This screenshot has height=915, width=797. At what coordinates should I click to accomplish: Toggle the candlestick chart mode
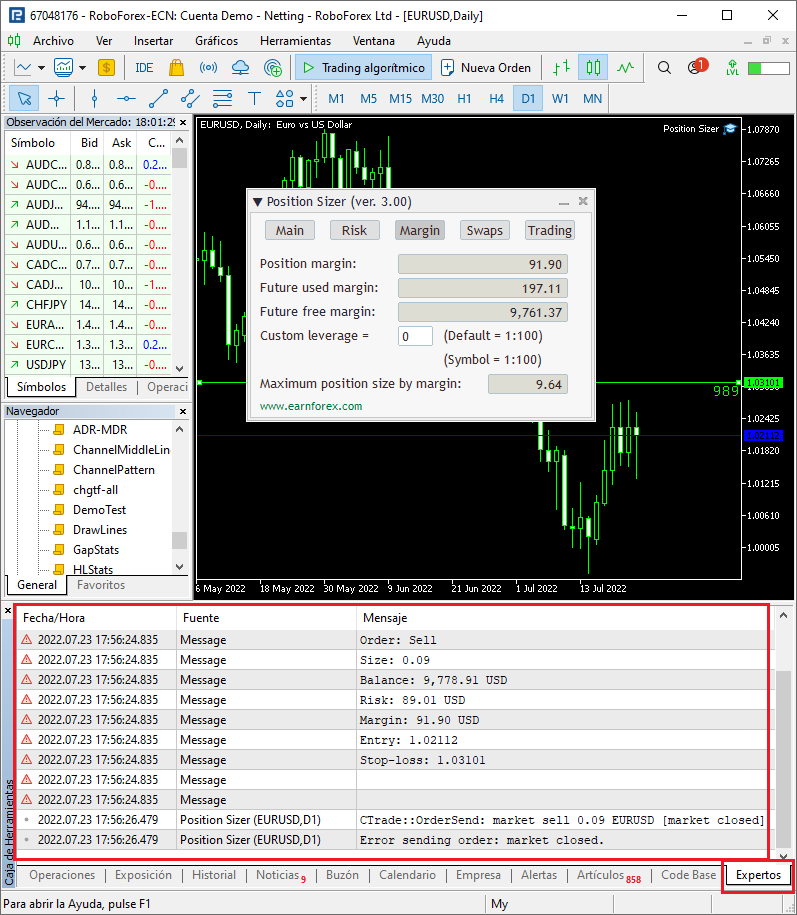[593, 68]
